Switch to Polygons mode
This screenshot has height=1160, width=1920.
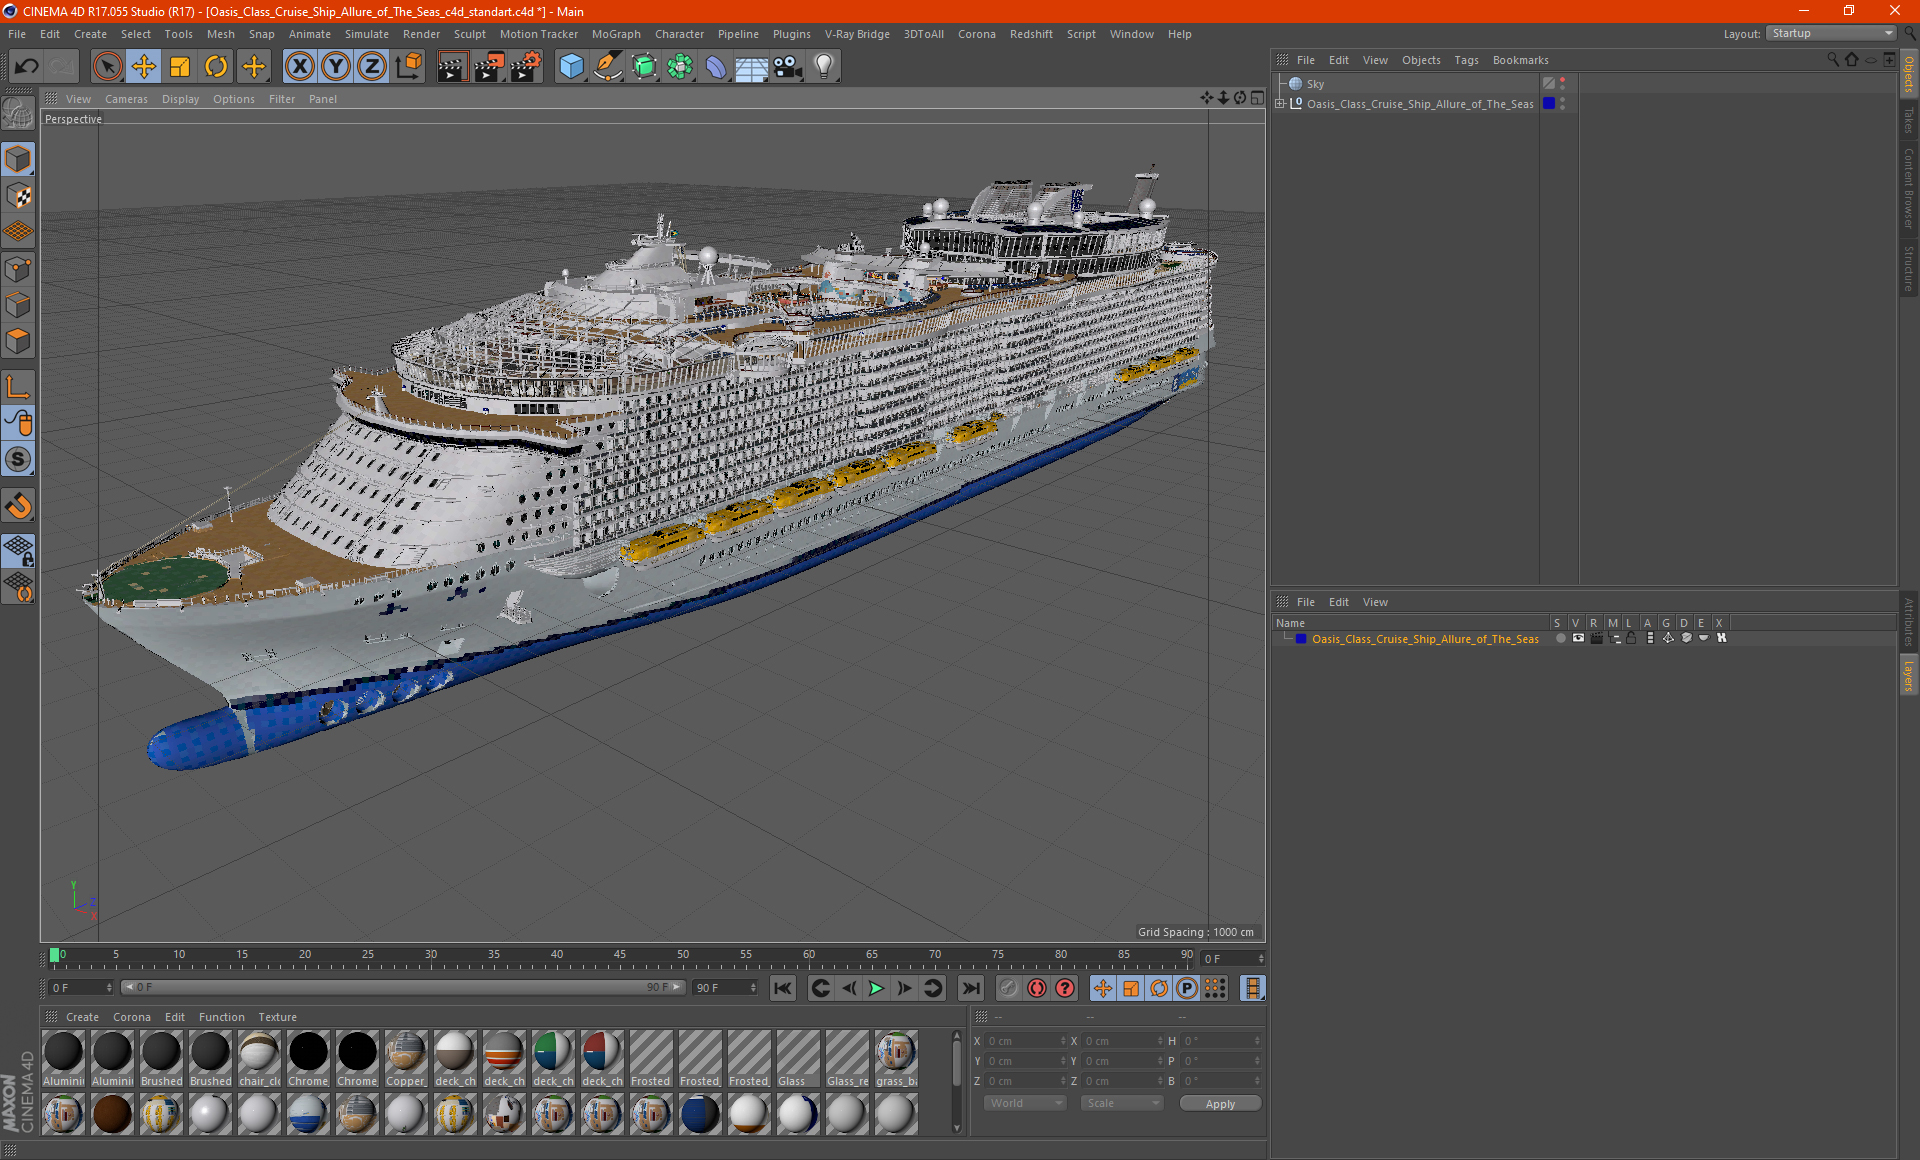18,341
